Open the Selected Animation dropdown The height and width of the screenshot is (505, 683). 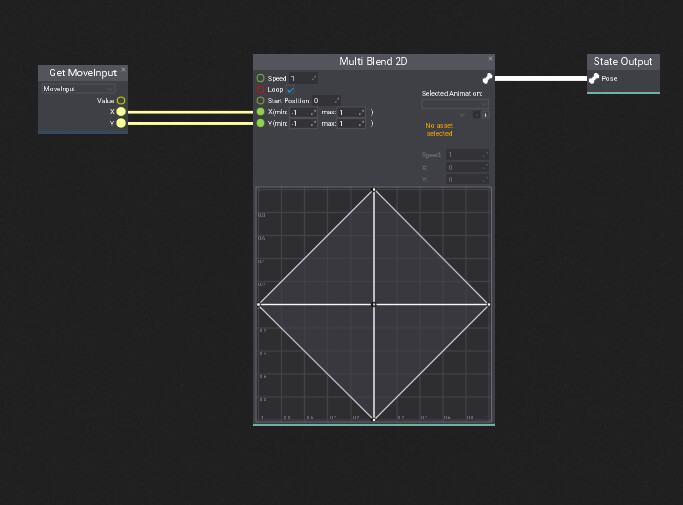coord(455,103)
